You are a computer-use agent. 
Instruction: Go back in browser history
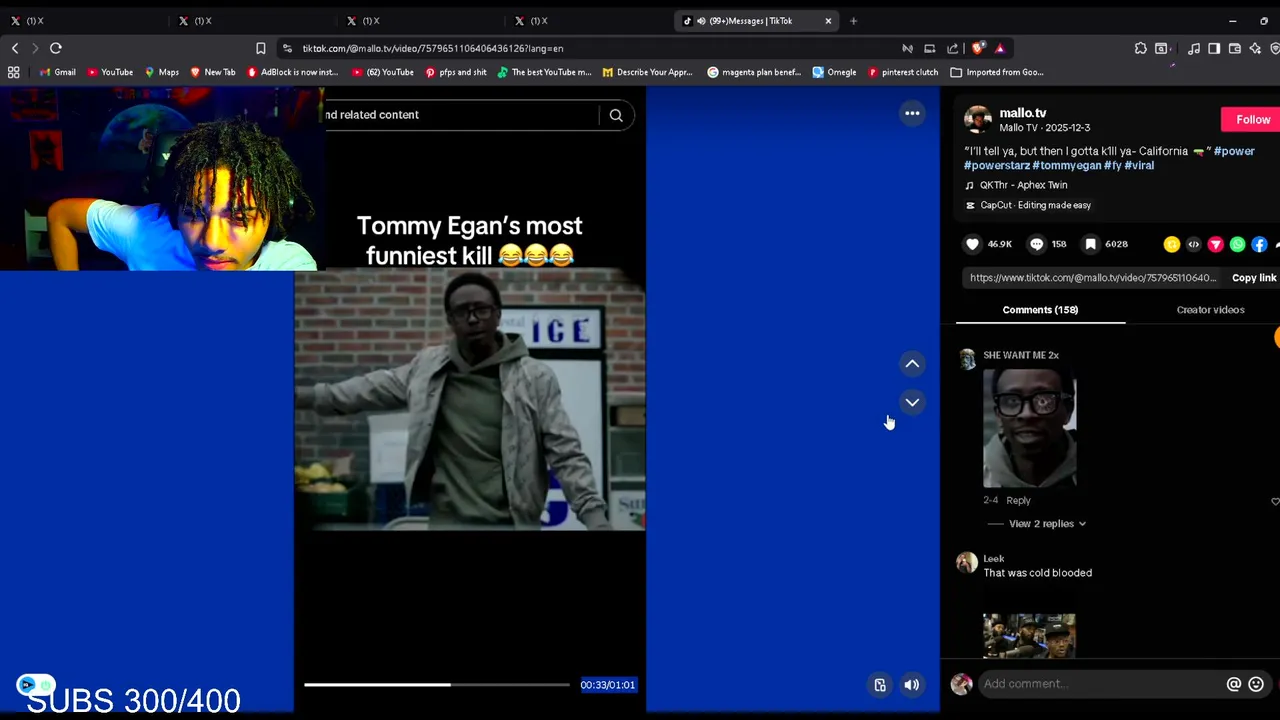pyautogui.click(x=15, y=48)
